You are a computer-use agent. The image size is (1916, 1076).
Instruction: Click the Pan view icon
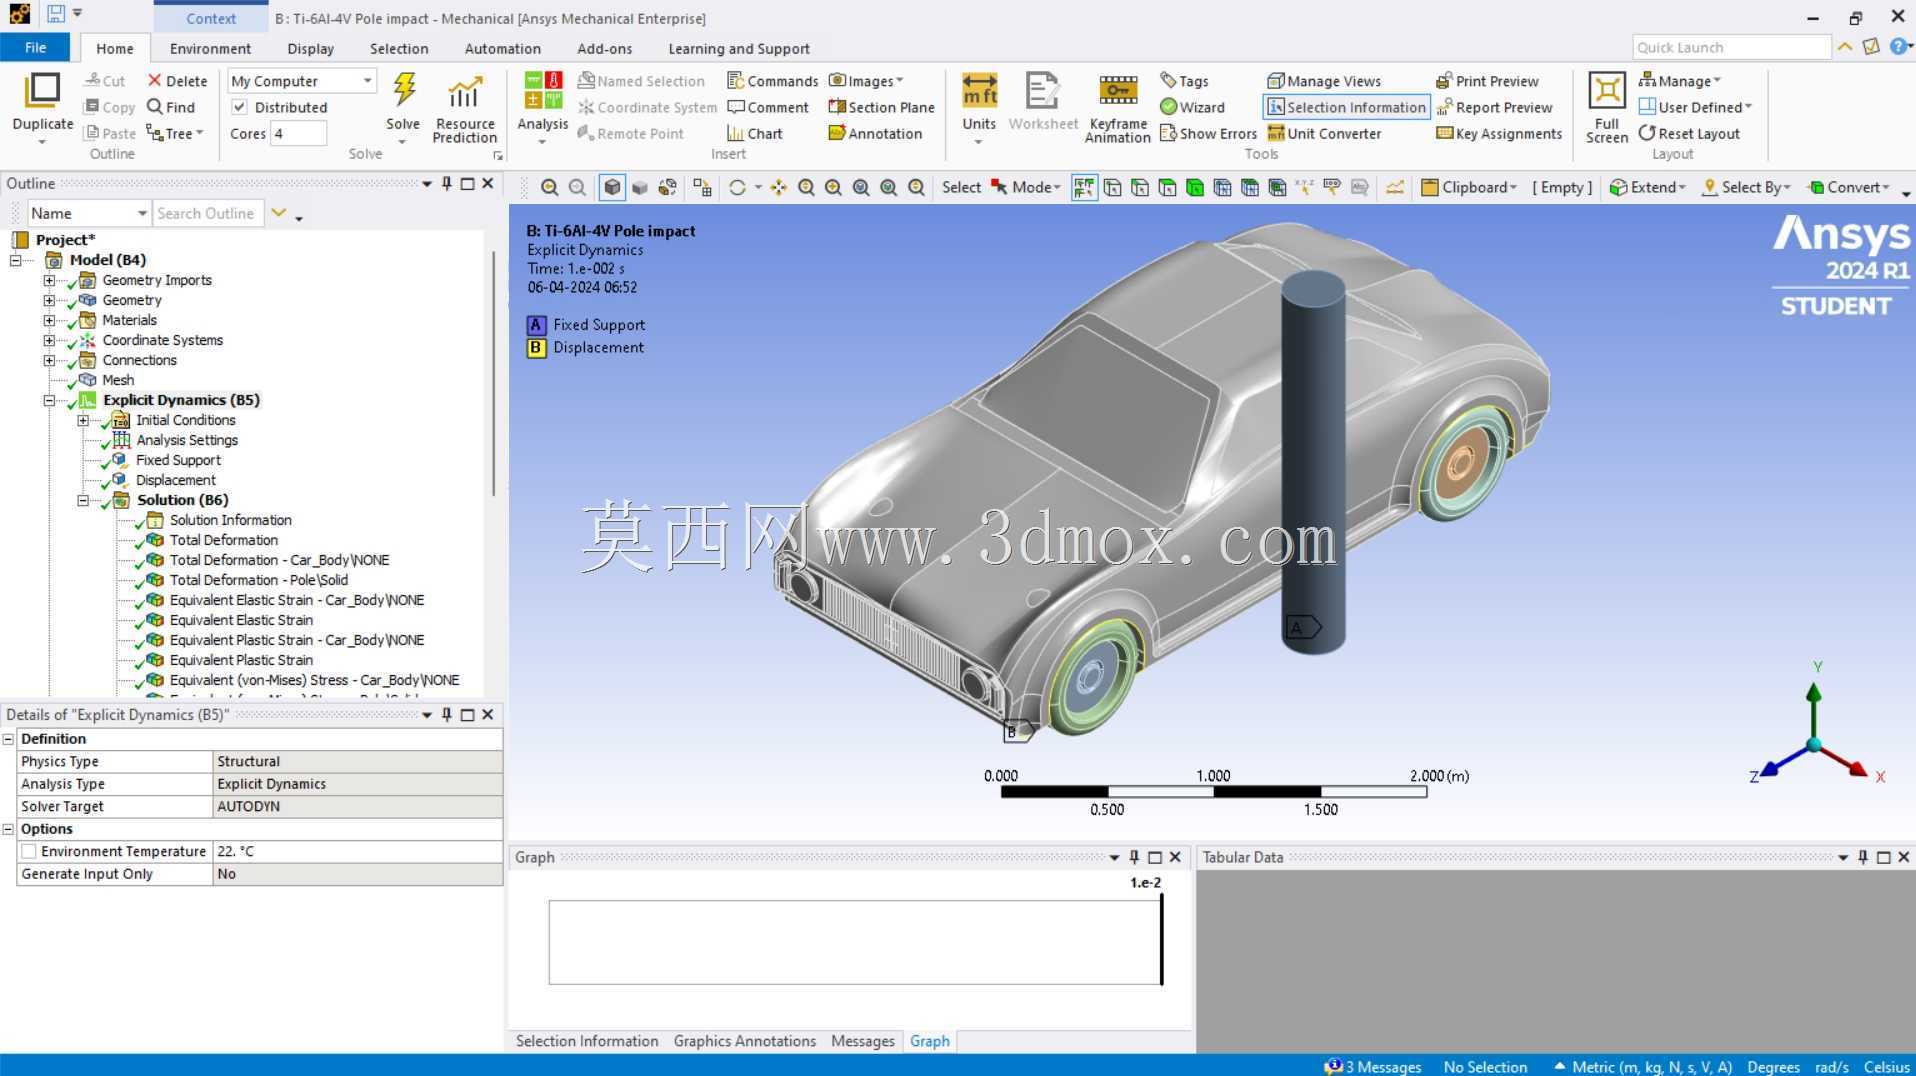[x=778, y=187]
